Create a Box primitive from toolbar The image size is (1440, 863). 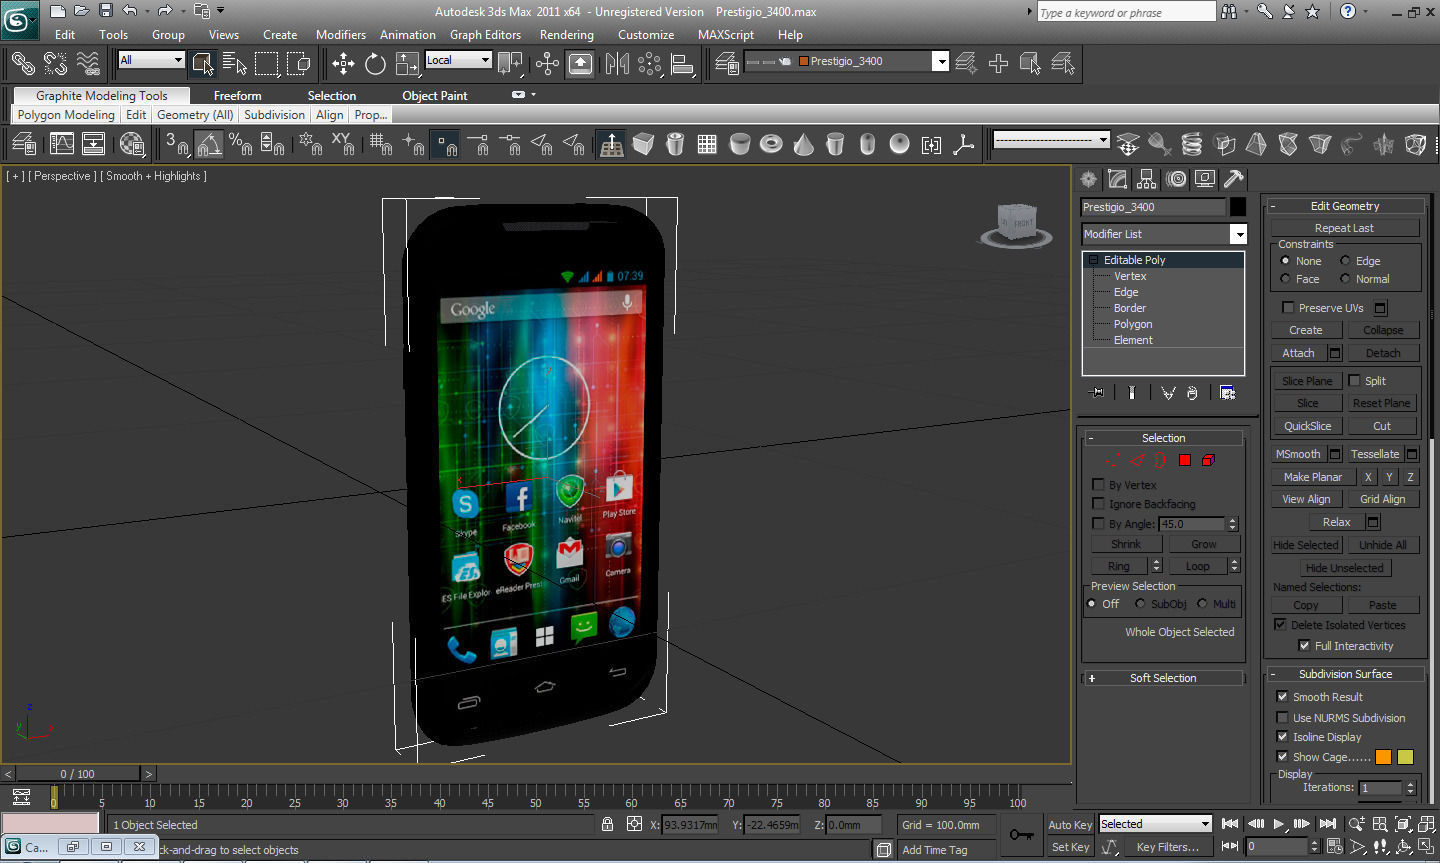point(643,144)
